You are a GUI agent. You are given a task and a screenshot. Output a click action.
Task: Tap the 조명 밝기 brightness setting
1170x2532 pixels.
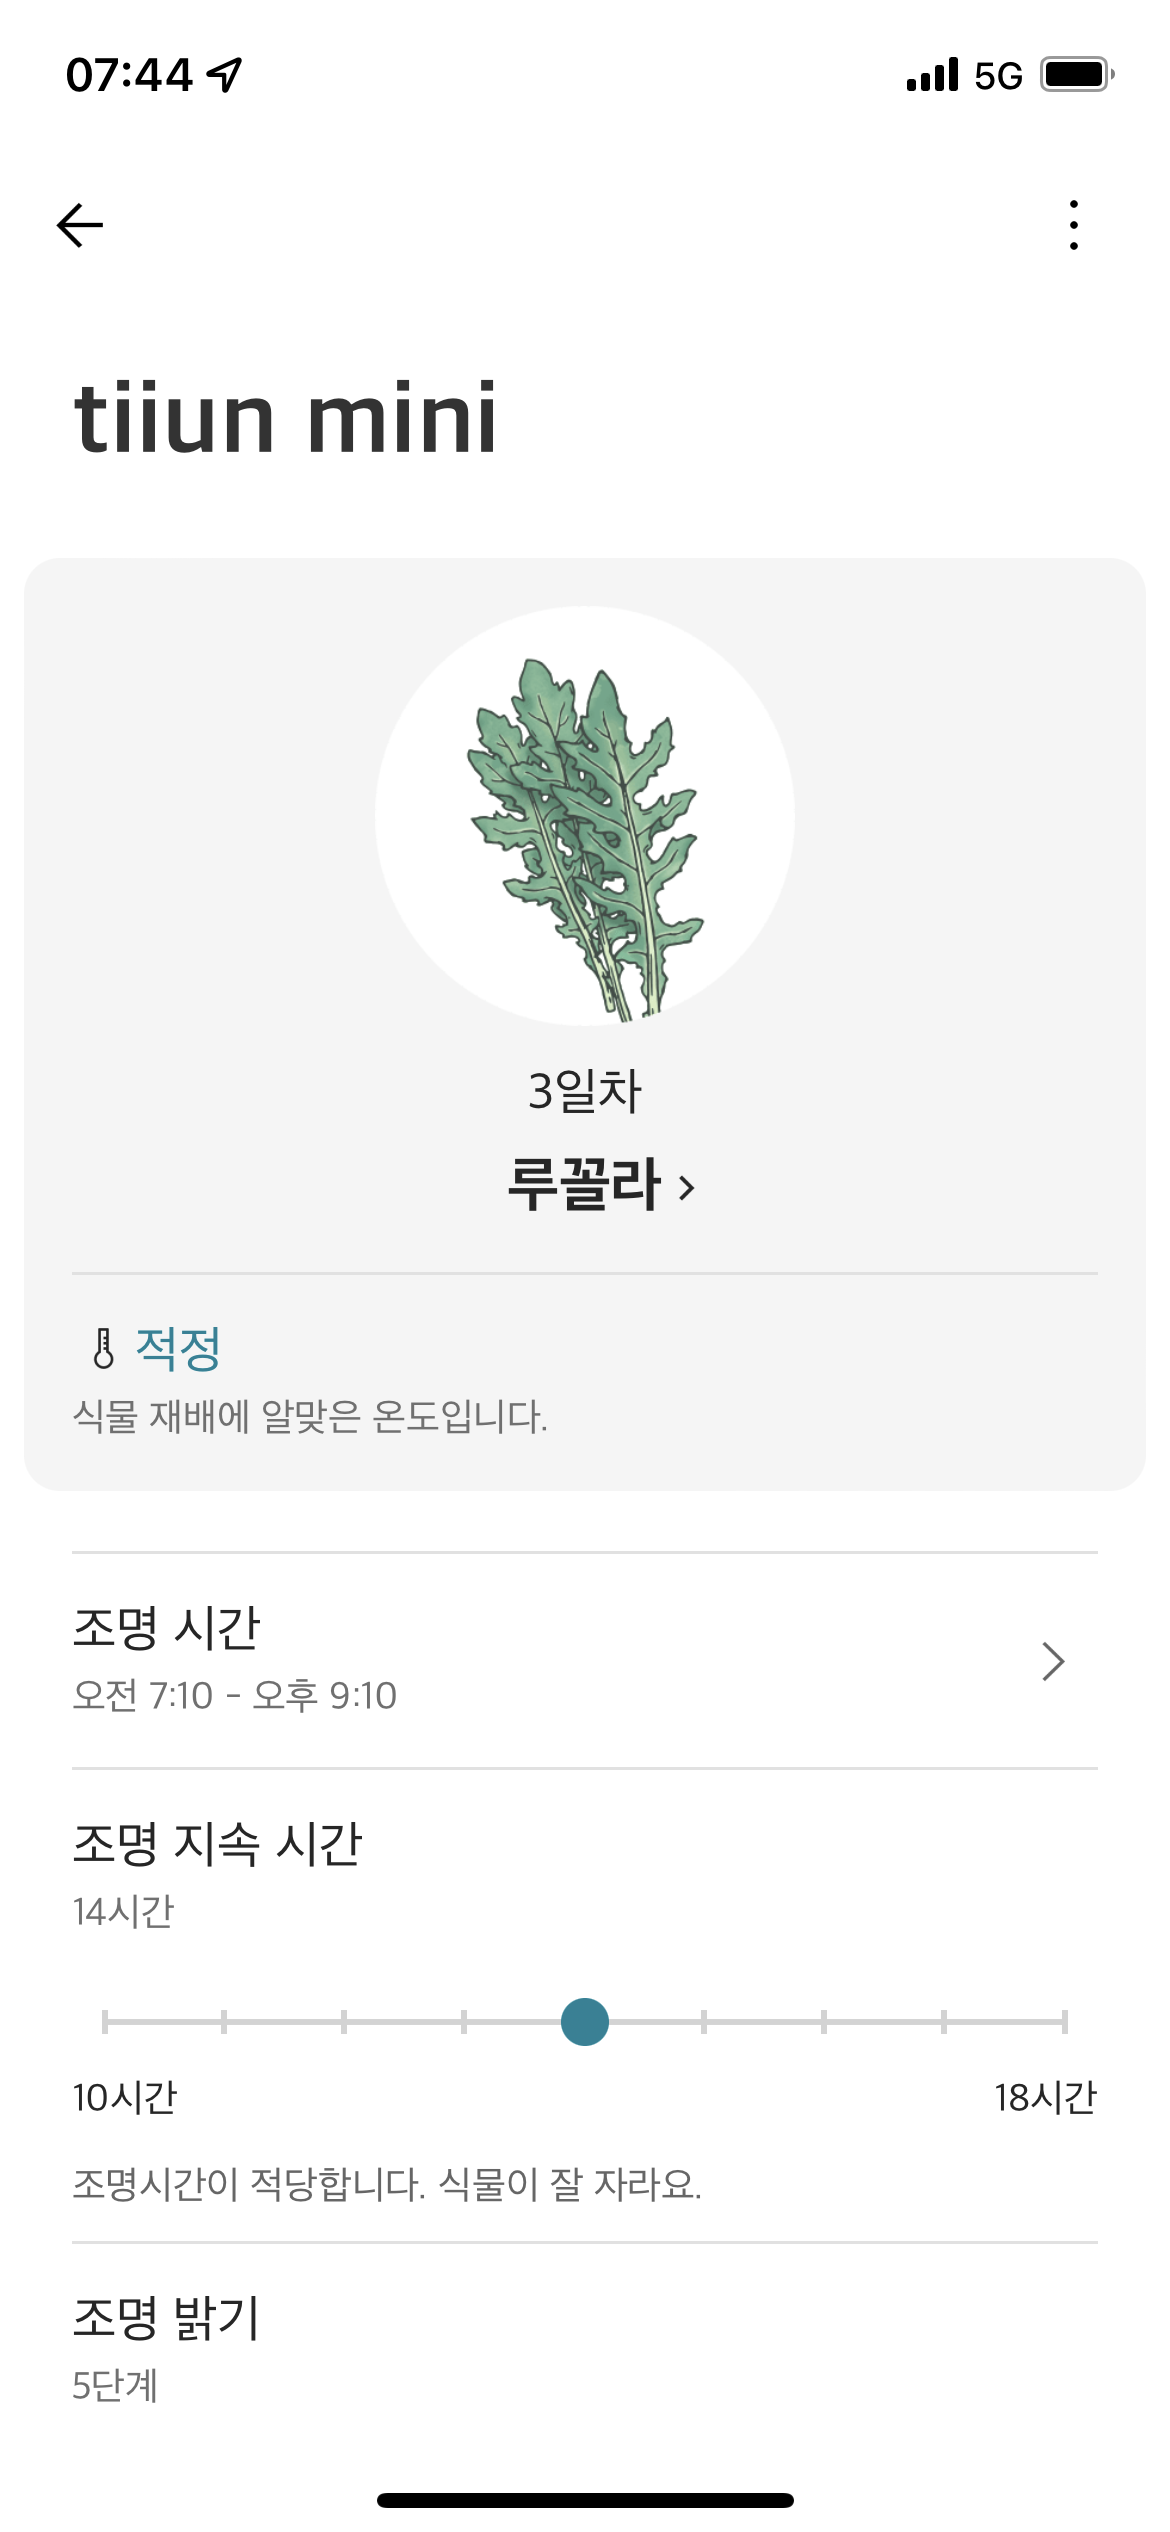point(166,2318)
